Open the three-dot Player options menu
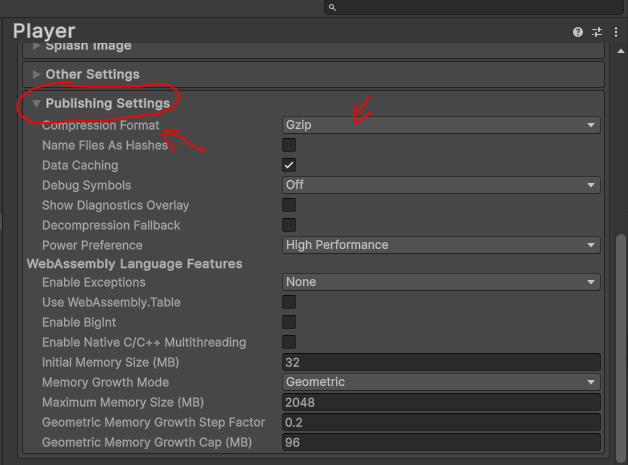Image resolution: width=628 pixels, height=465 pixels. [x=615, y=32]
